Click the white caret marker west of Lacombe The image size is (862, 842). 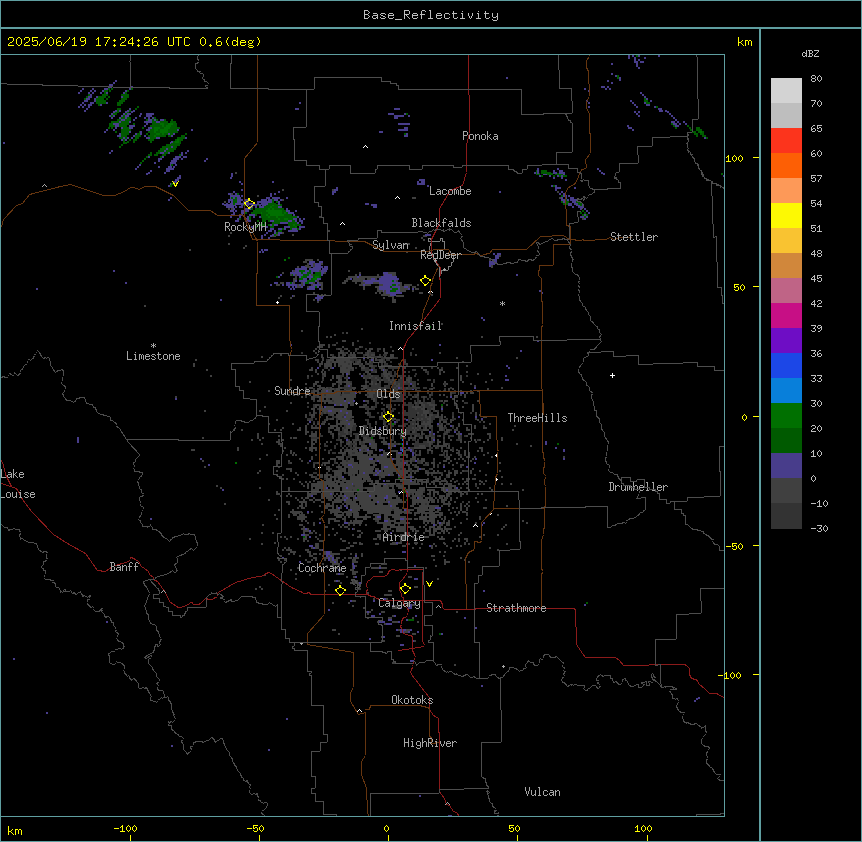coord(397,198)
